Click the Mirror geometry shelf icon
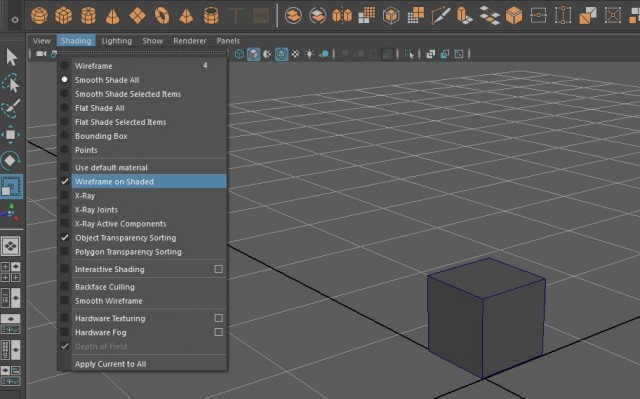The height and width of the screenshot is (399, 640). [342, 16]
